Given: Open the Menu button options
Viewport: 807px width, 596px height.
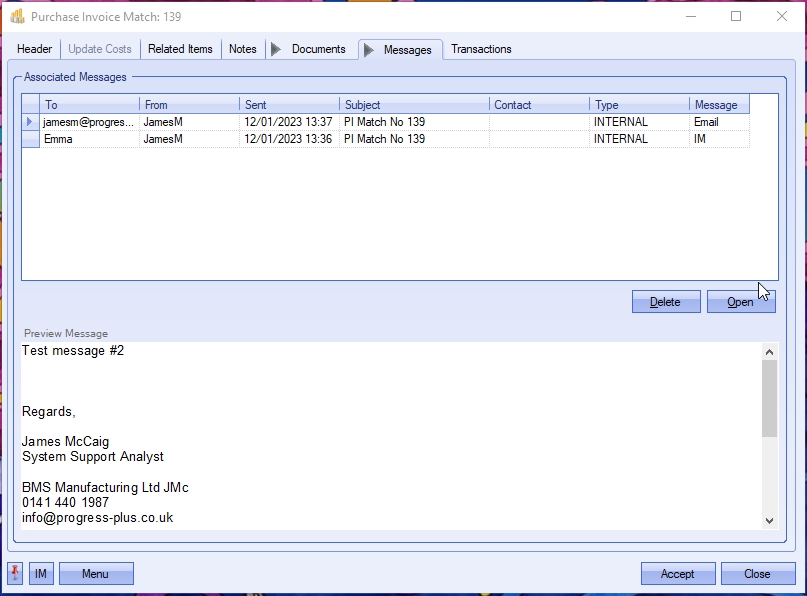Looking at the screenshot, I should pos(96,574).
